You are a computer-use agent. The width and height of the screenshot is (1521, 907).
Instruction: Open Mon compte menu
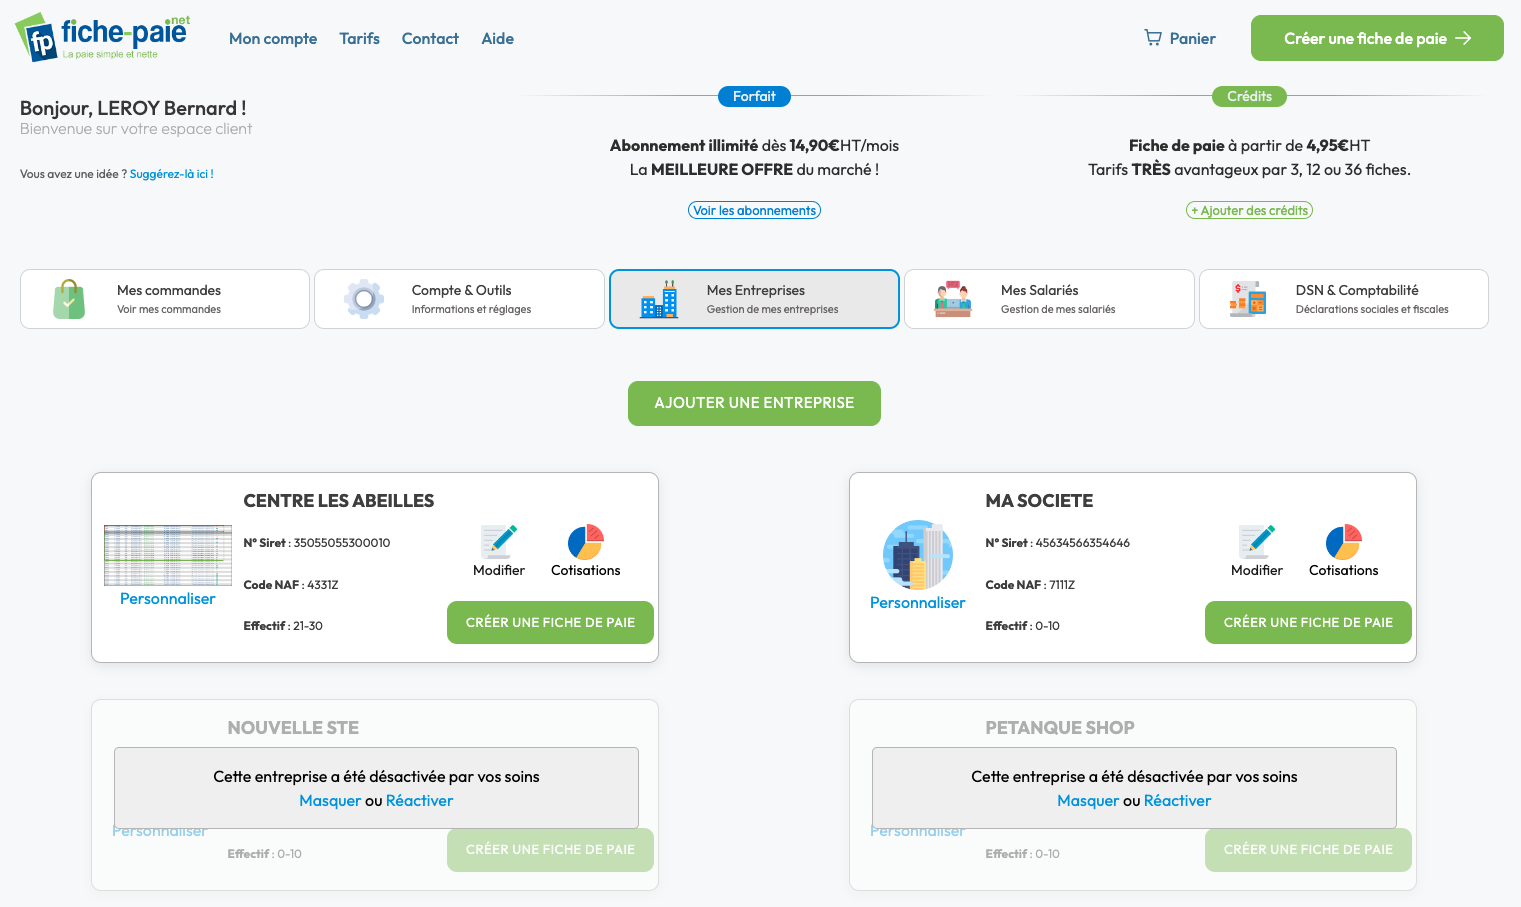click(273, 39)
